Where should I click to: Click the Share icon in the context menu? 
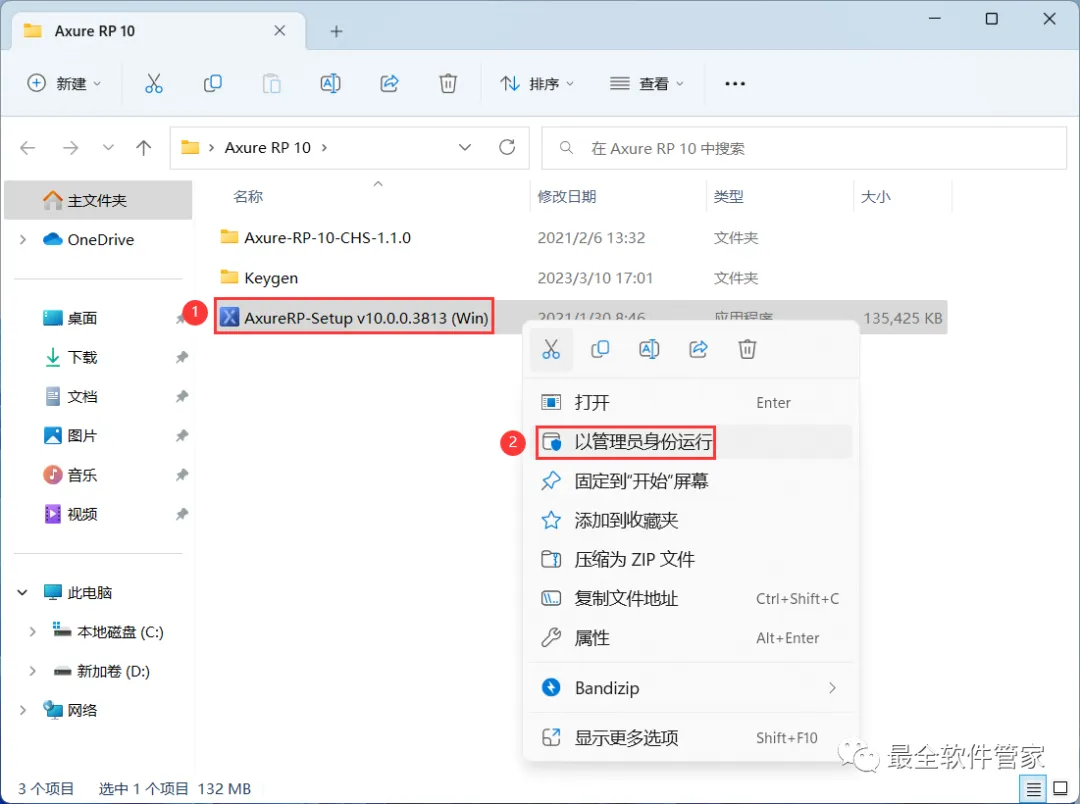click(x=698, y=349)
